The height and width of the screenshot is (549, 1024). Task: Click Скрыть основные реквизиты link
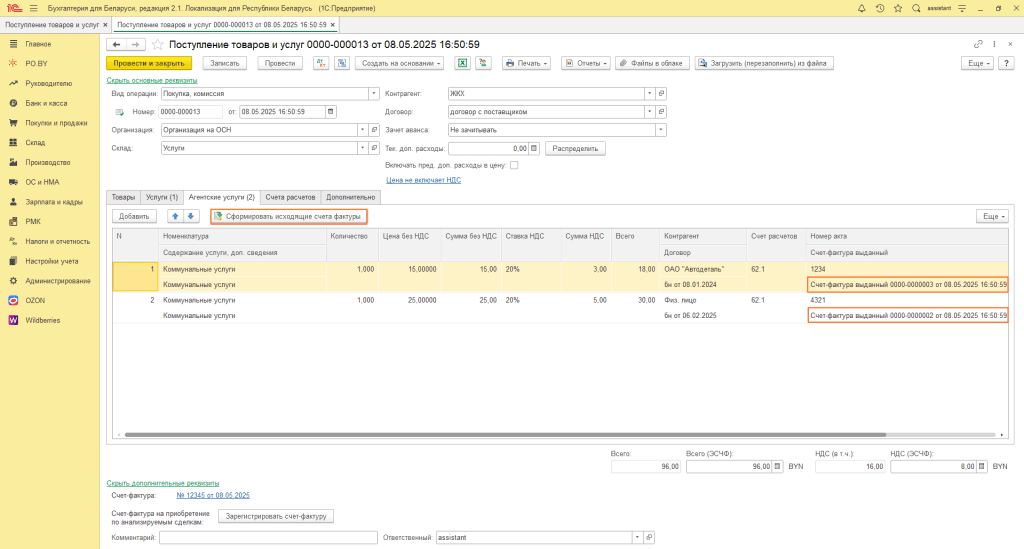(152, 80)
